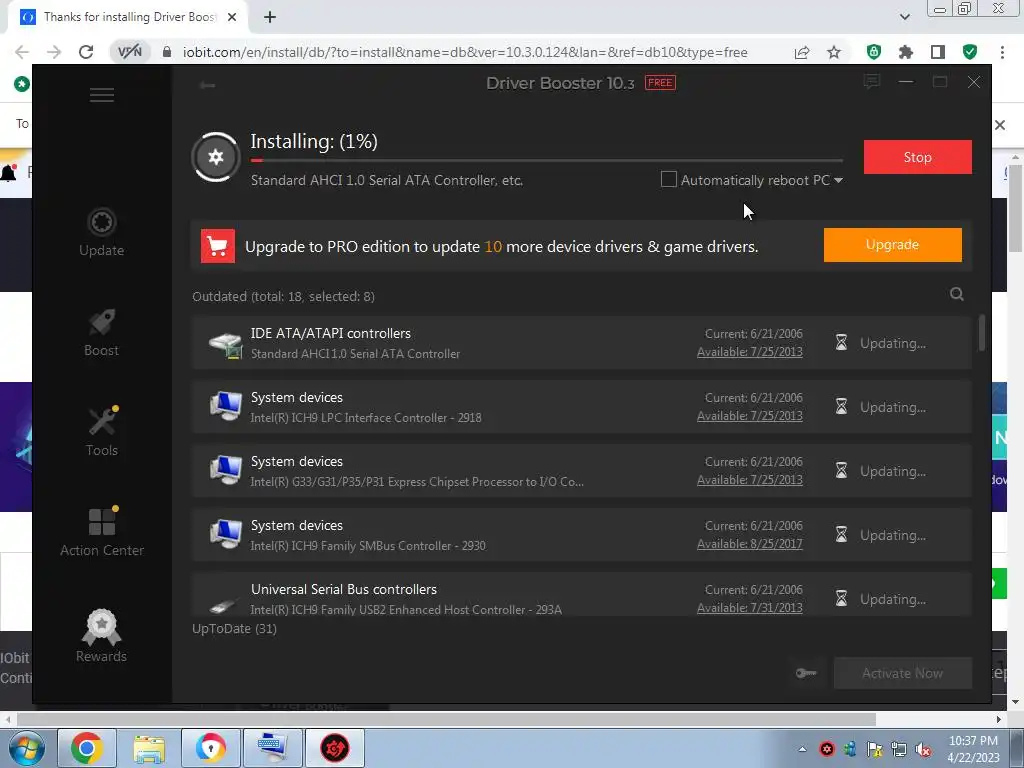Screen dimensions: 1024x768
Task: Open a new Chrome tab
Action: coord(270,17)
